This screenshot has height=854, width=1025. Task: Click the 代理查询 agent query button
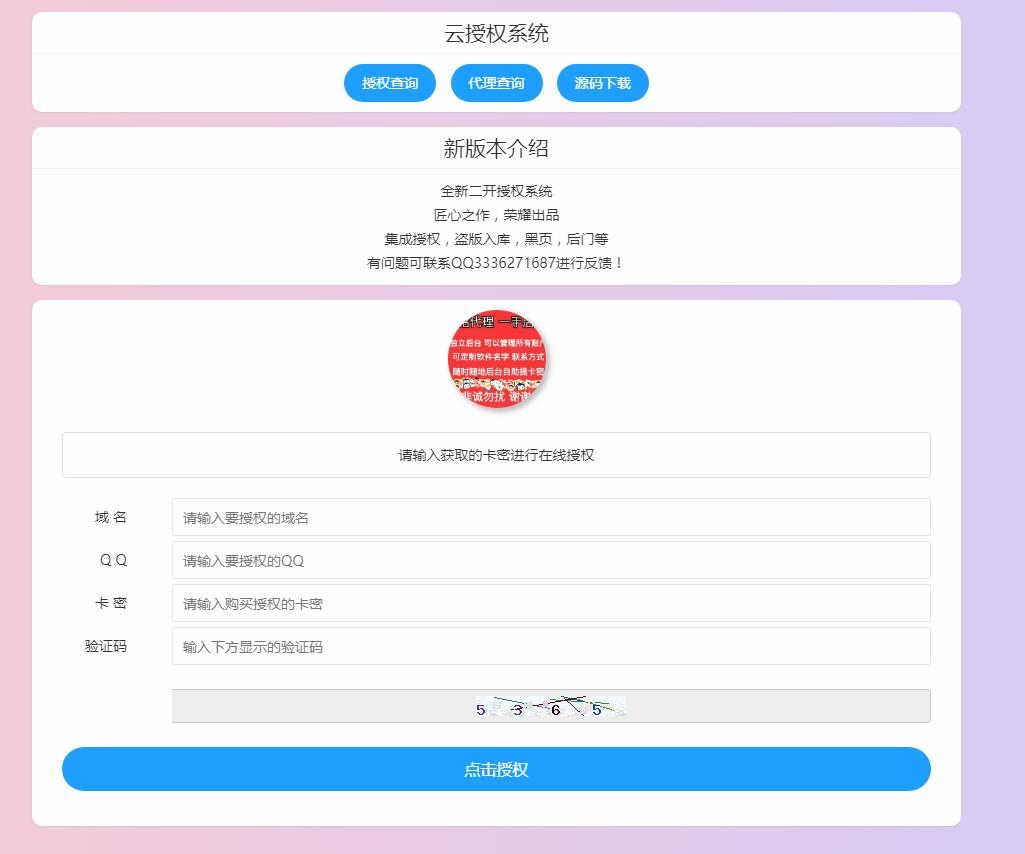click(496, 83)
